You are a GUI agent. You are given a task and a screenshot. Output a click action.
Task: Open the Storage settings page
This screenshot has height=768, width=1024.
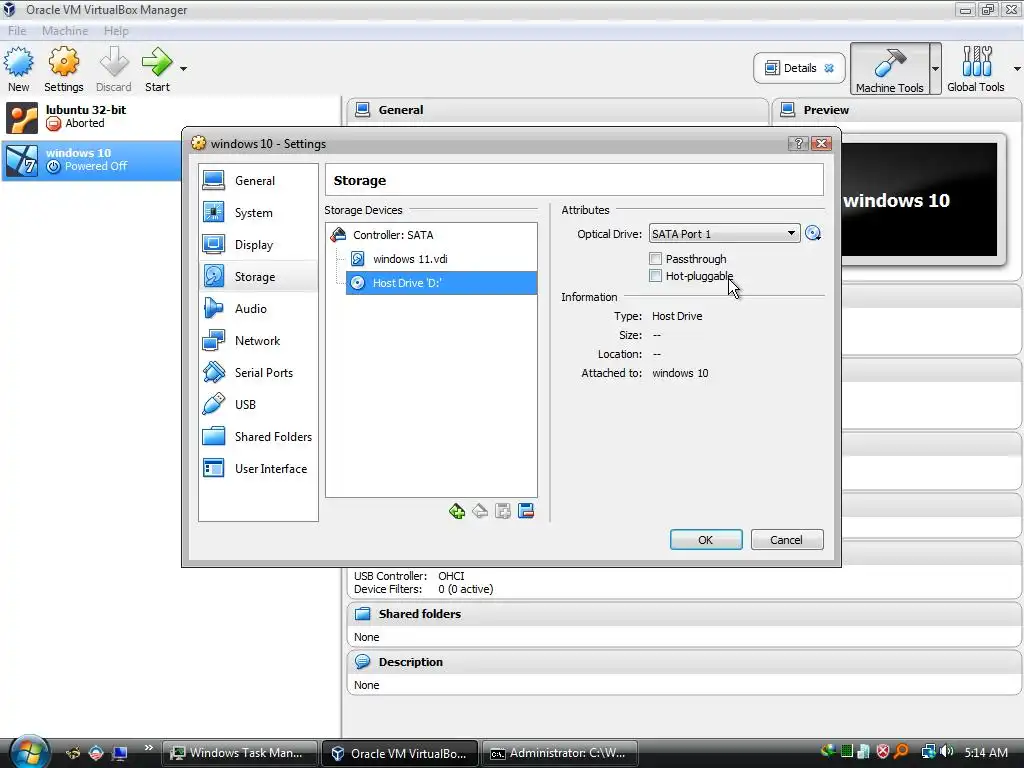pyautogui.click(x=258, y=277)
